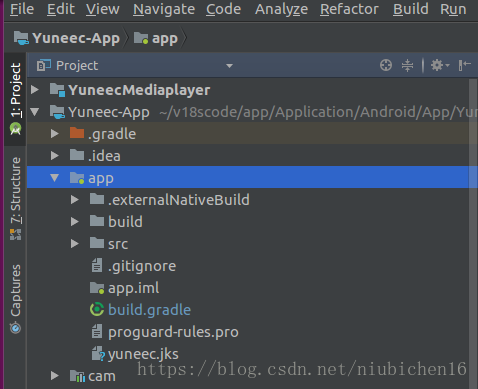
Task: Collapse the Yuneec-App root node
Action: click(x=35, y=112)
